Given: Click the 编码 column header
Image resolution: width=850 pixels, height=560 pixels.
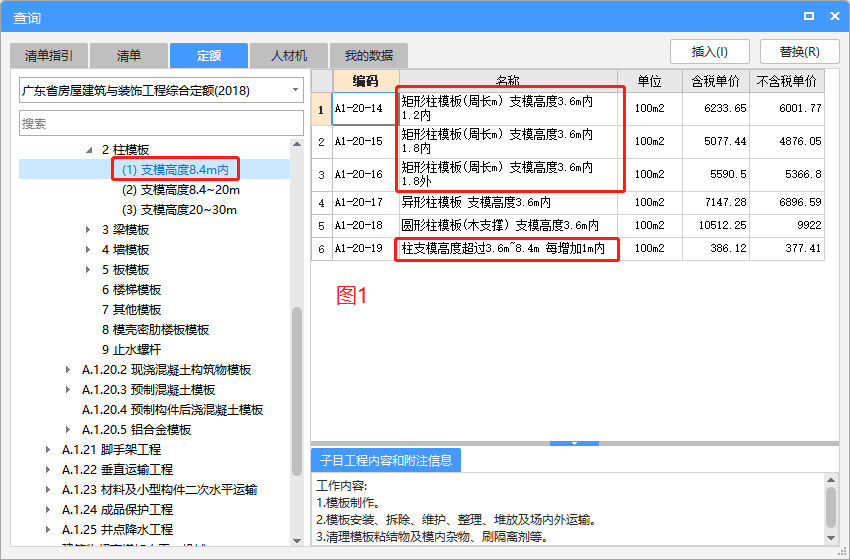Looking at the screenshot, I should (365, 81).
